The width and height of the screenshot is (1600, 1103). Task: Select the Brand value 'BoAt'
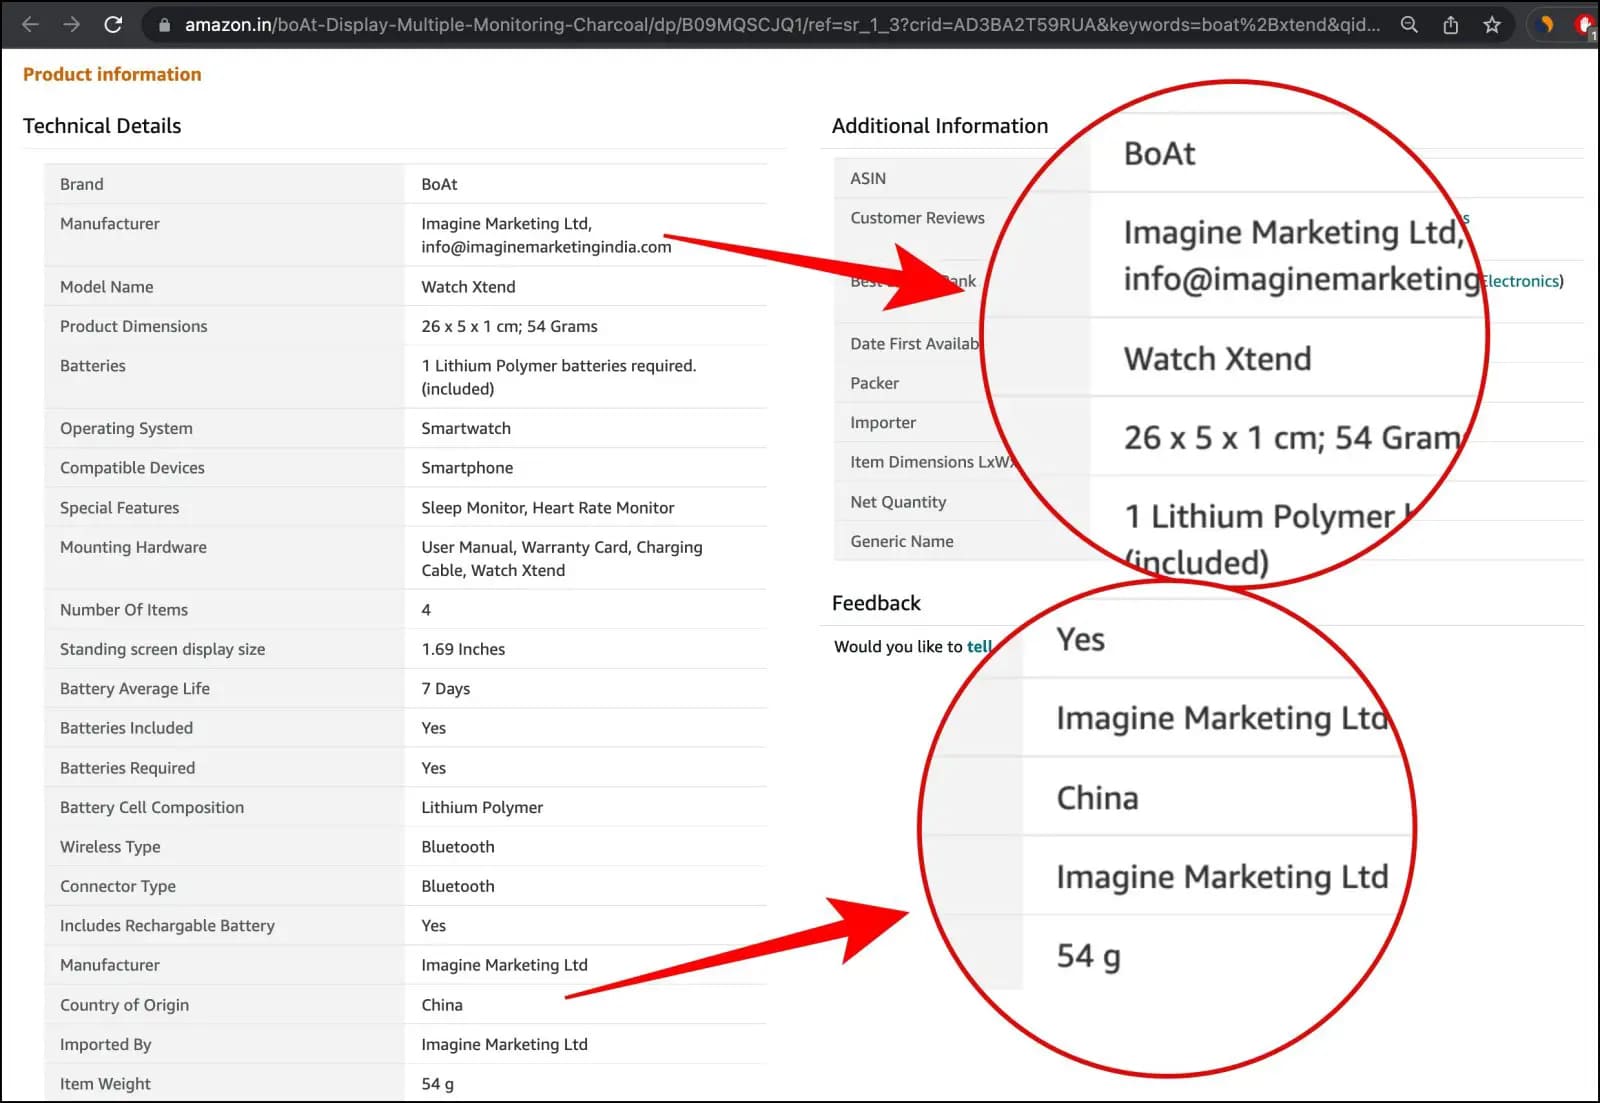(x=439, y=184)
